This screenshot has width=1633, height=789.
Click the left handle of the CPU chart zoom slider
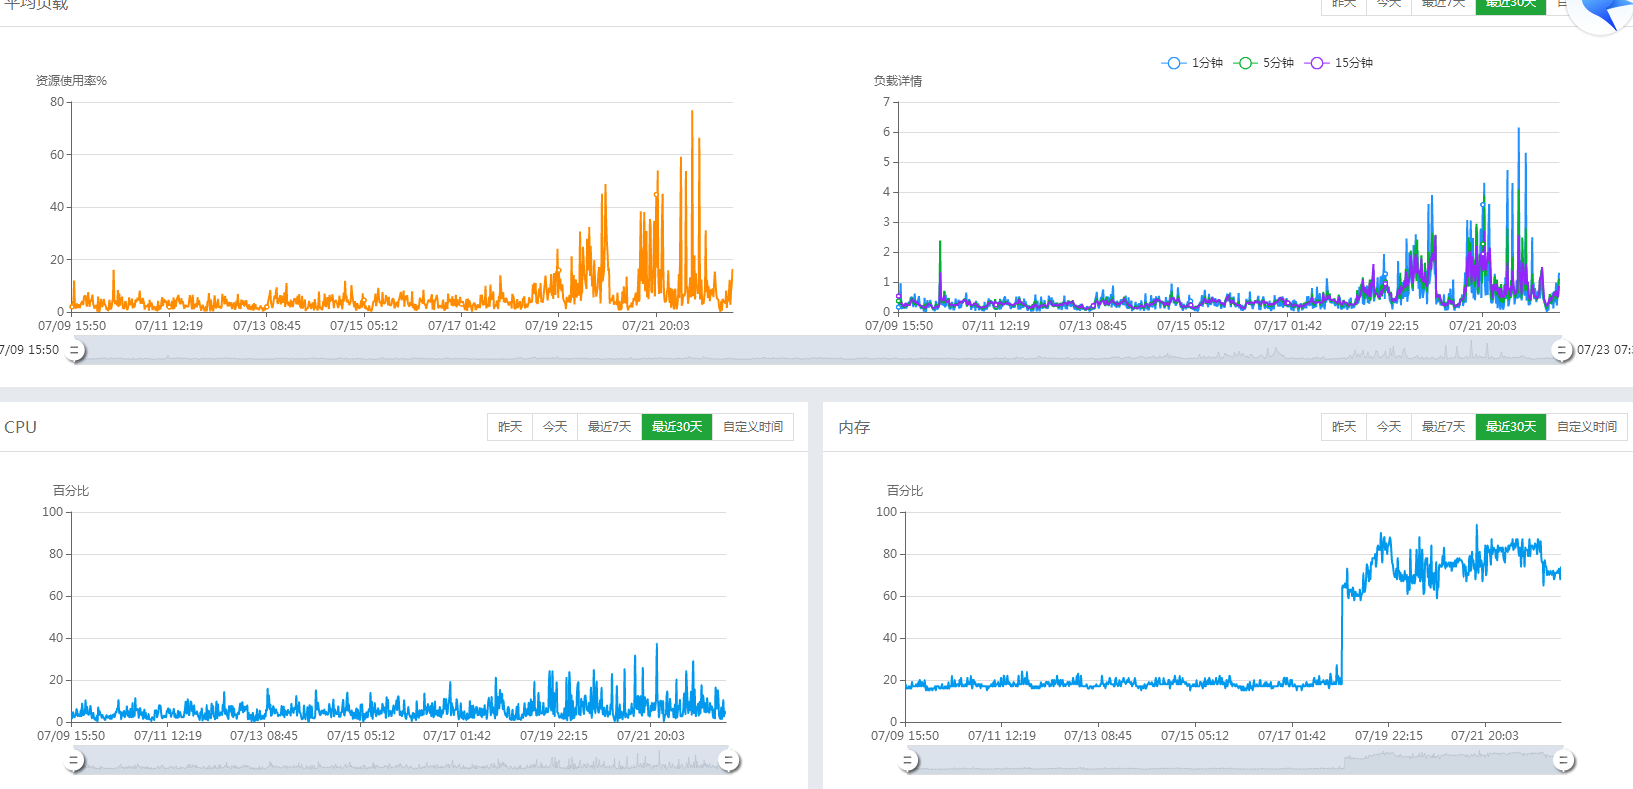coord(73,761)
